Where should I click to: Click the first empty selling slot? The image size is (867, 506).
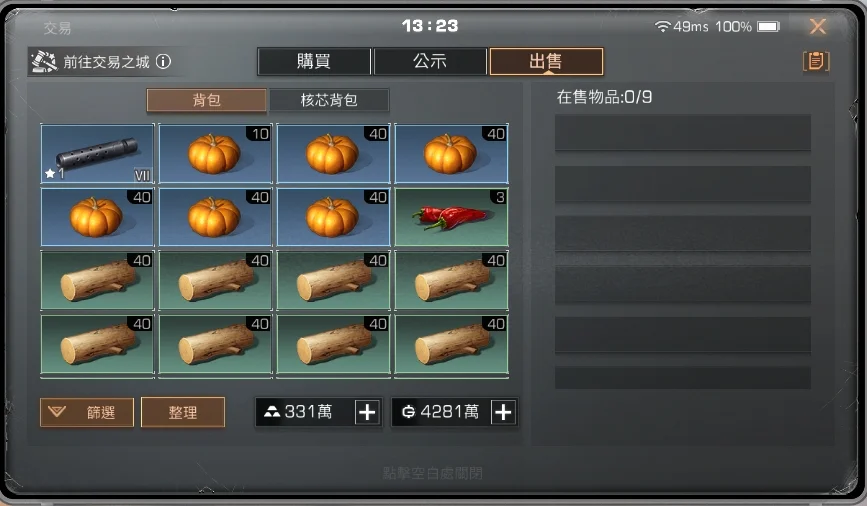coord(683,133)
